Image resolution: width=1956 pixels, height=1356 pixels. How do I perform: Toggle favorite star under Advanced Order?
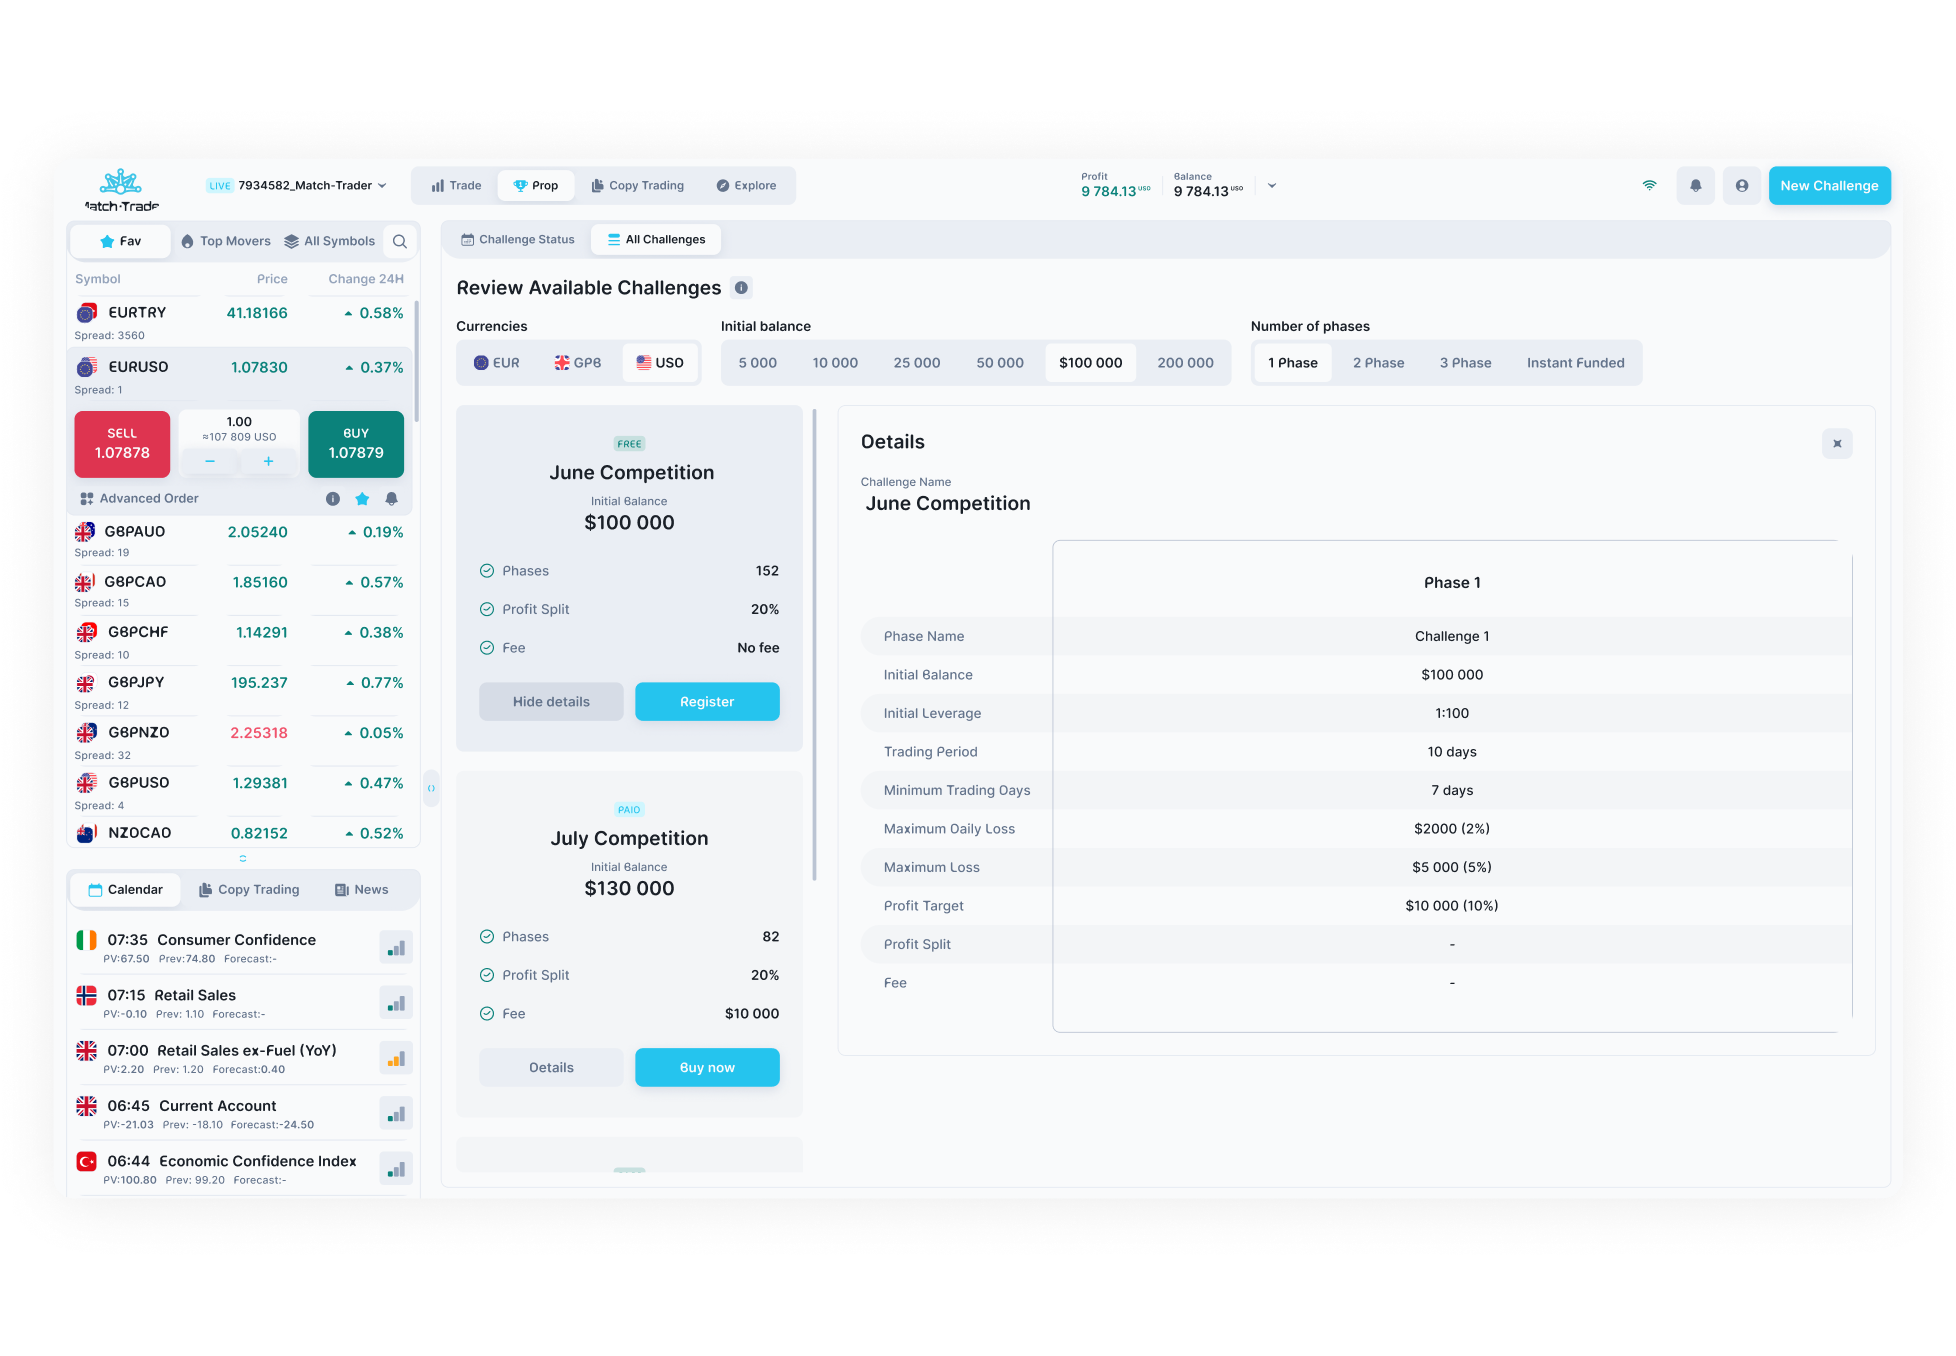pyautogui.click(x=362, y=499)
